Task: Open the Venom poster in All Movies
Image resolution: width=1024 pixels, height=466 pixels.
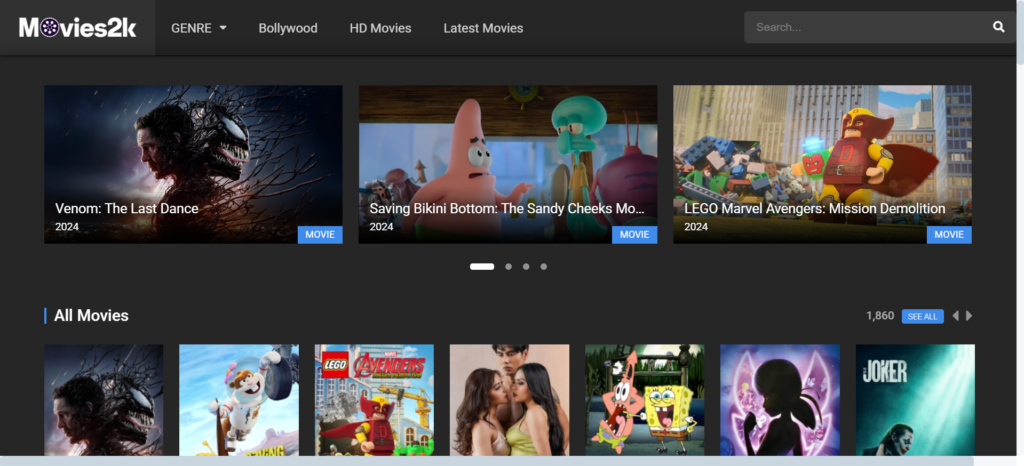Action: tap(104, 400)
